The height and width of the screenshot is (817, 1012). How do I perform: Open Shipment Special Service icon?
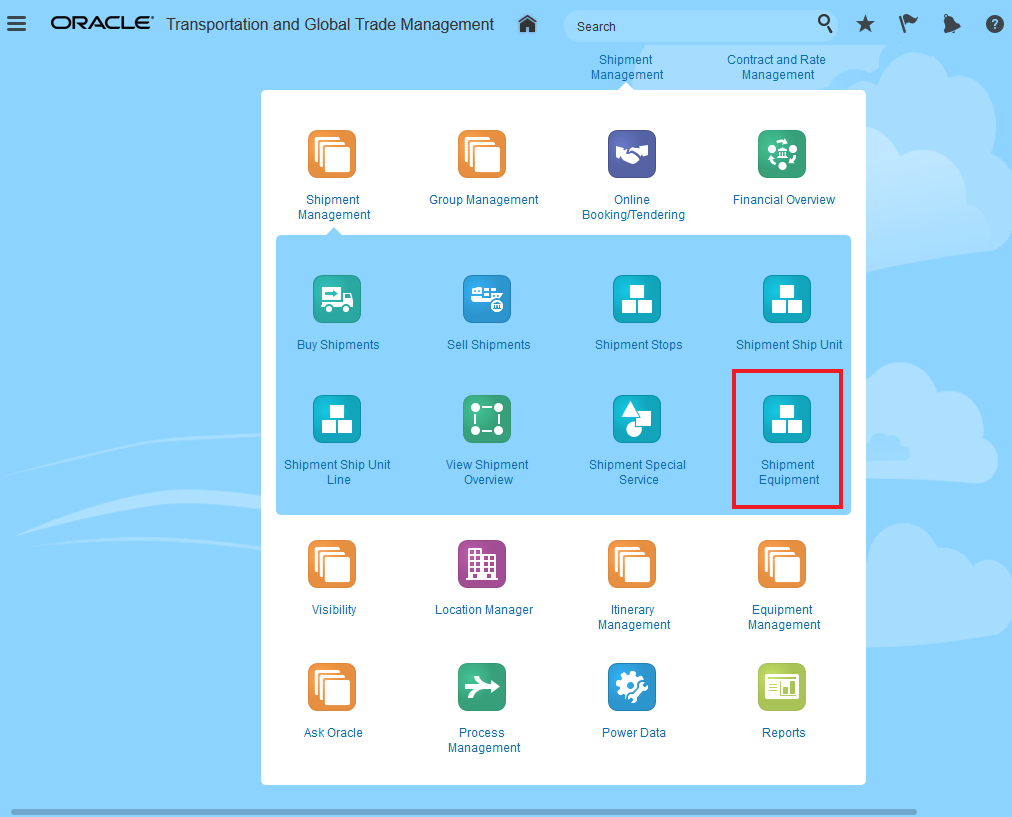[x=637, y=419]
